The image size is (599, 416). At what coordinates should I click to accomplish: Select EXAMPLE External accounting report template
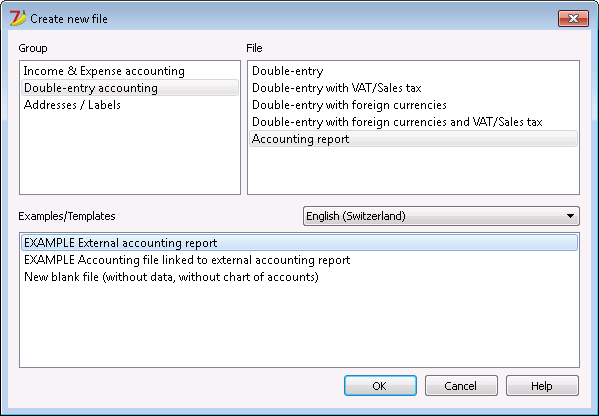(x=300, y=243)
